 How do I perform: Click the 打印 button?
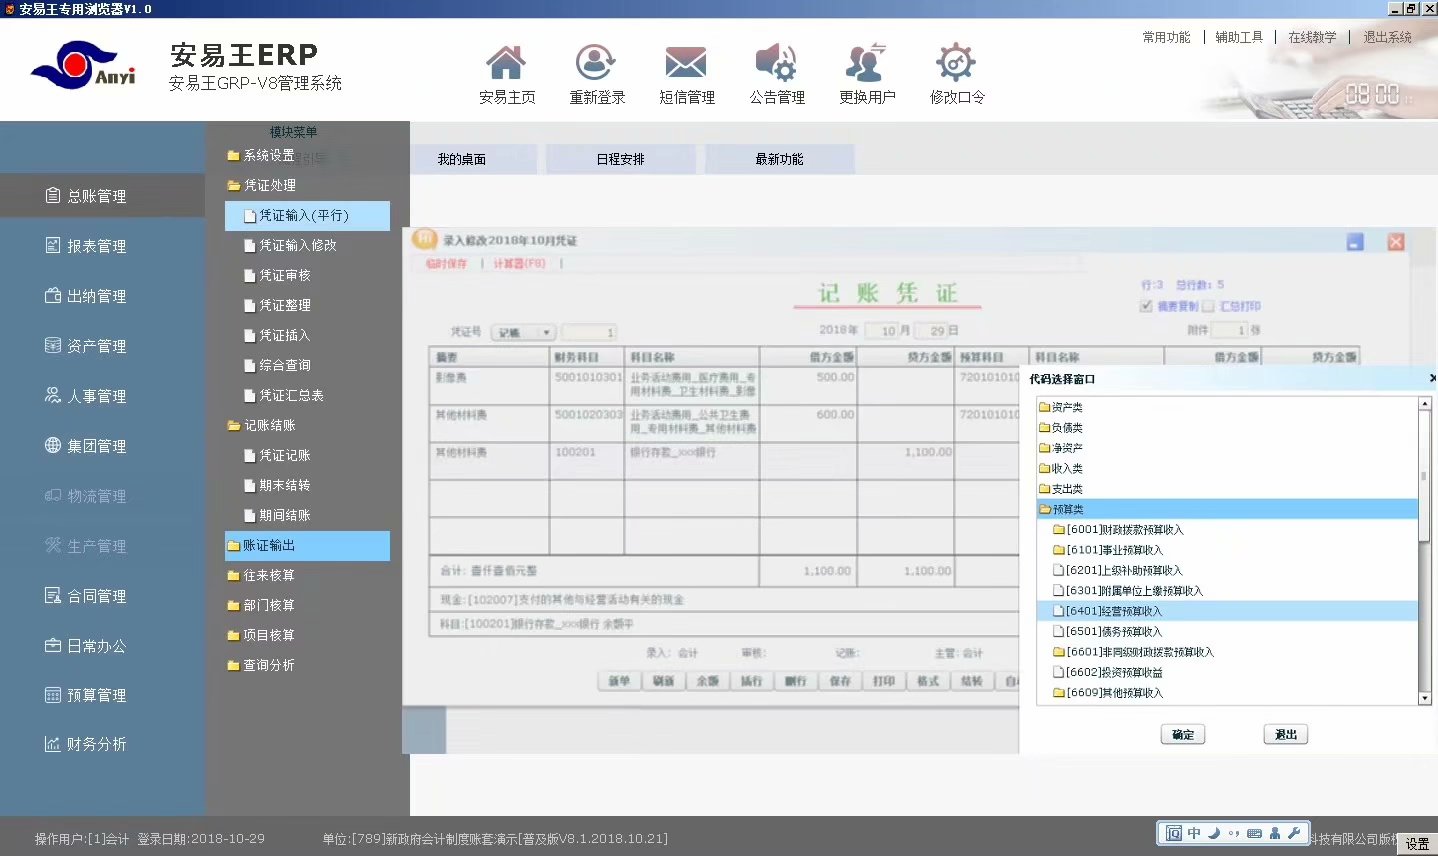pos(884,681)
